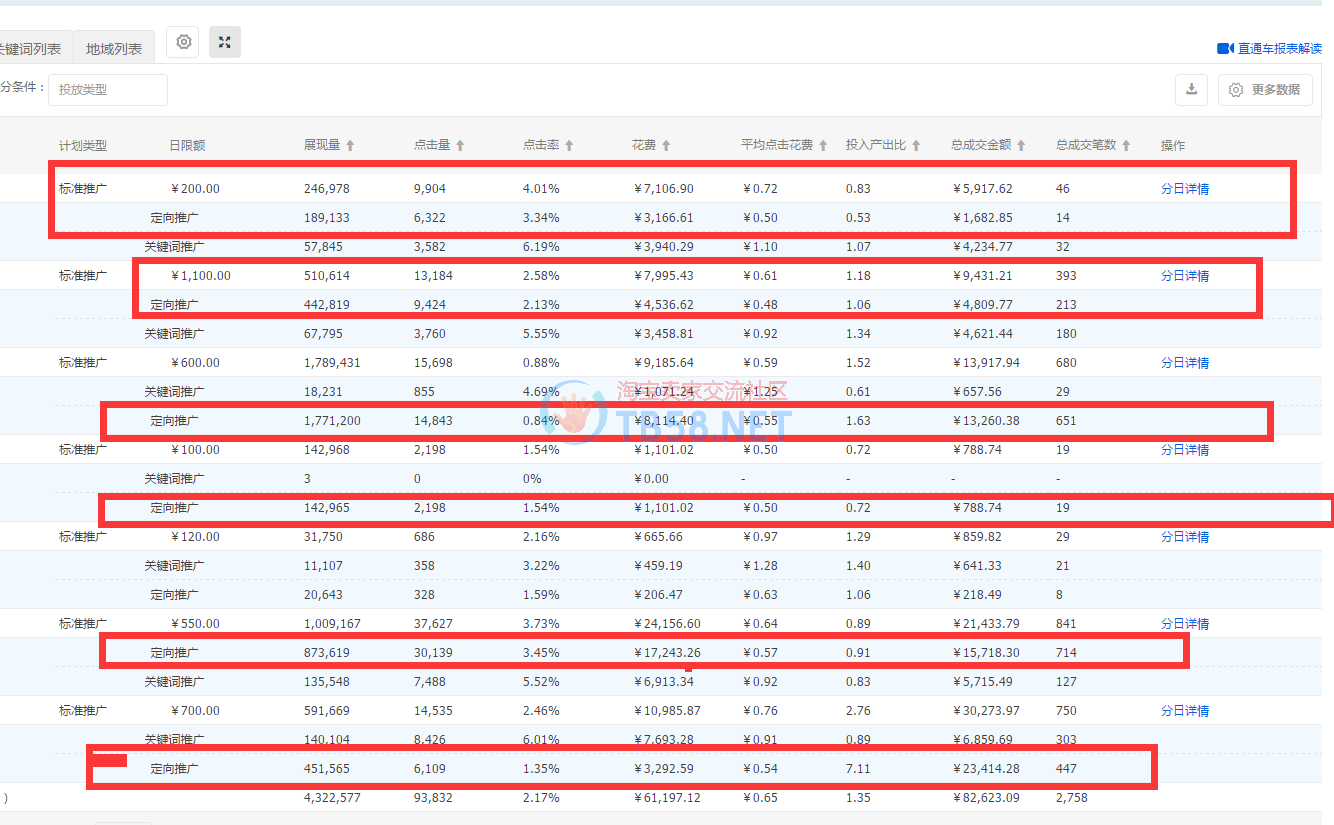Sort by 总成交金额 column arrow
Viewport: 1334px width, 825px height.
1021,146
